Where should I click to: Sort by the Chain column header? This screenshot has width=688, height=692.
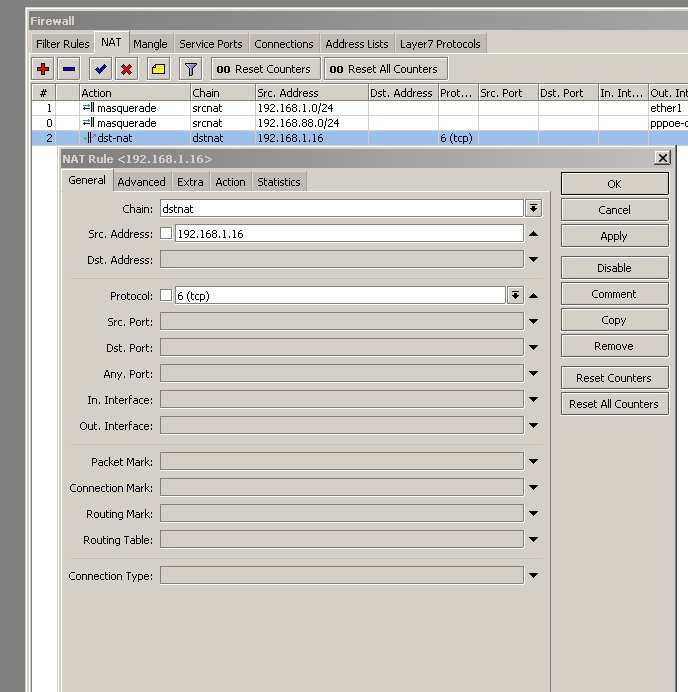click(223, 93)
